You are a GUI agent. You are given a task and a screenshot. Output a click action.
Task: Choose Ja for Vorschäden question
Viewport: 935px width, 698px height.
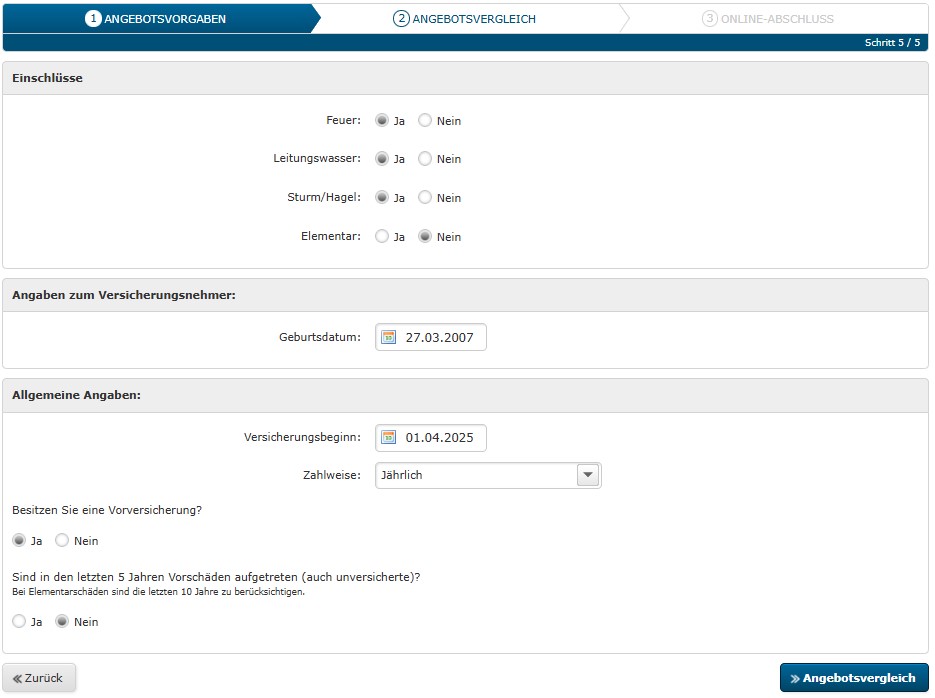19,622
